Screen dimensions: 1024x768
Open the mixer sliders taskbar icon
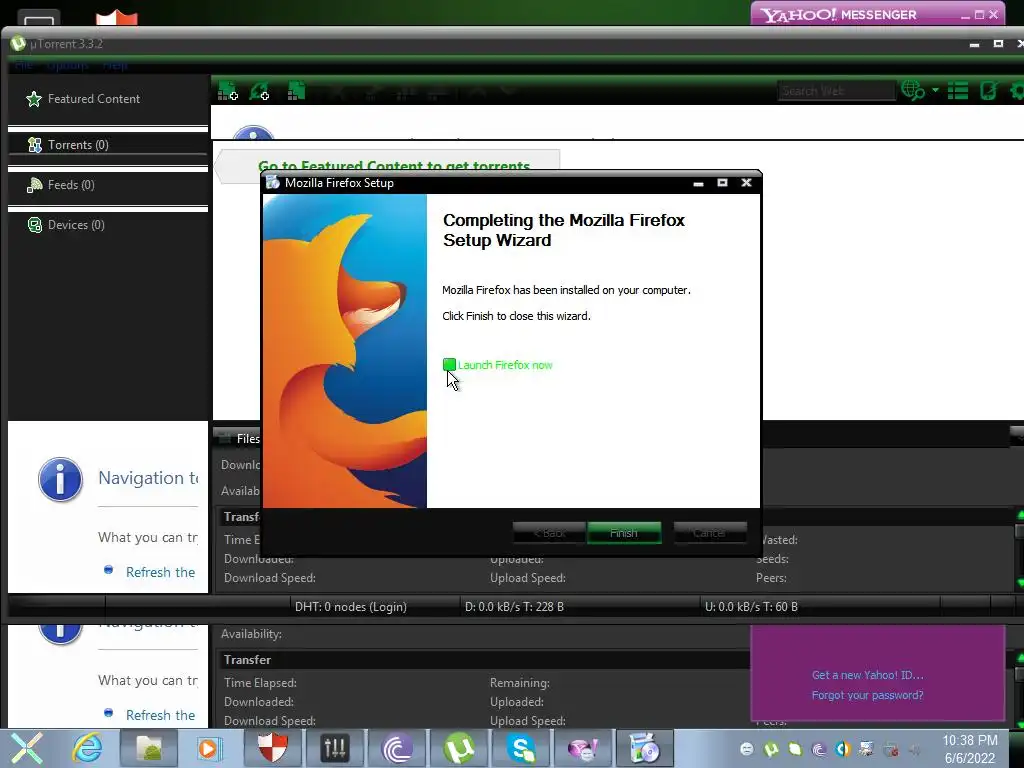[334, 748]
